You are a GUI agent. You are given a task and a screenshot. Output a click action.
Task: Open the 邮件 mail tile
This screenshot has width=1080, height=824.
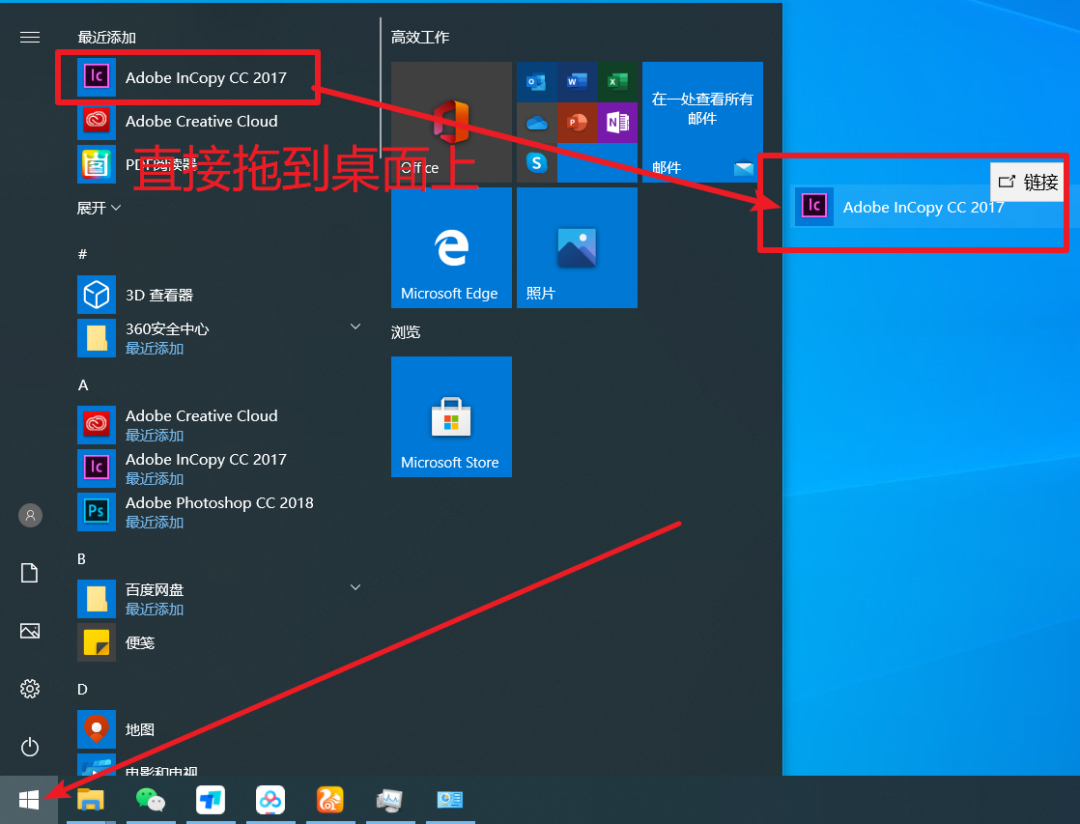[703, 122]
